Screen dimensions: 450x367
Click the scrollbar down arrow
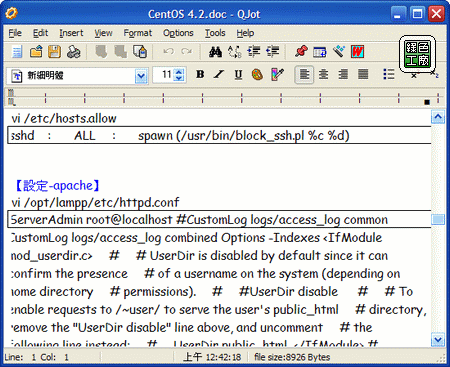click(438, 340)
